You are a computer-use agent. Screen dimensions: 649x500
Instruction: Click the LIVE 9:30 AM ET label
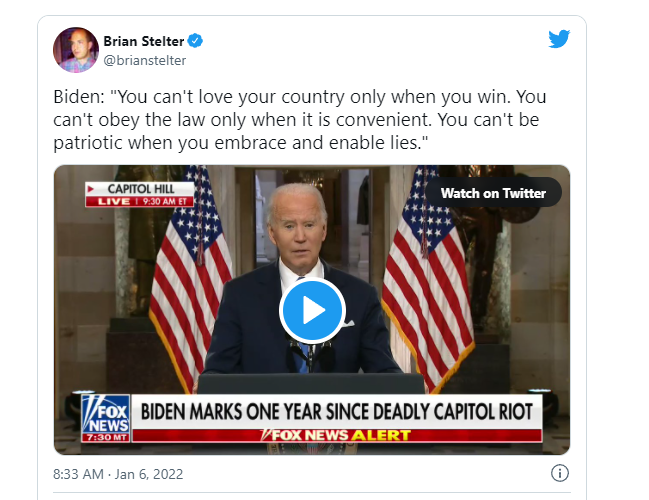click(x=140, y=202)
